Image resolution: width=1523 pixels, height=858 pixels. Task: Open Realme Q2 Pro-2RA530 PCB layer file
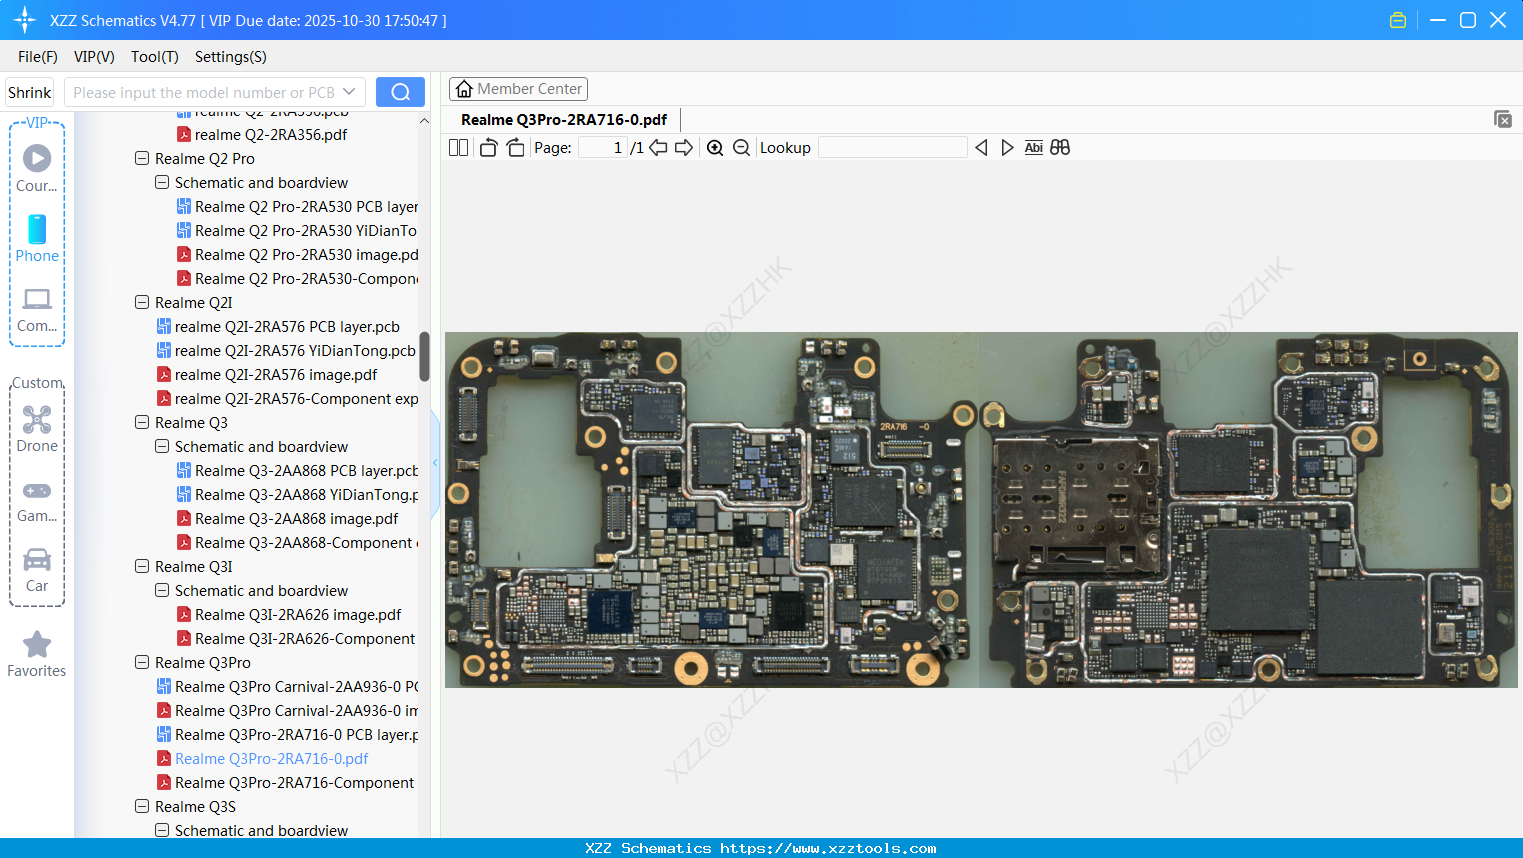(x=297, y=207)
